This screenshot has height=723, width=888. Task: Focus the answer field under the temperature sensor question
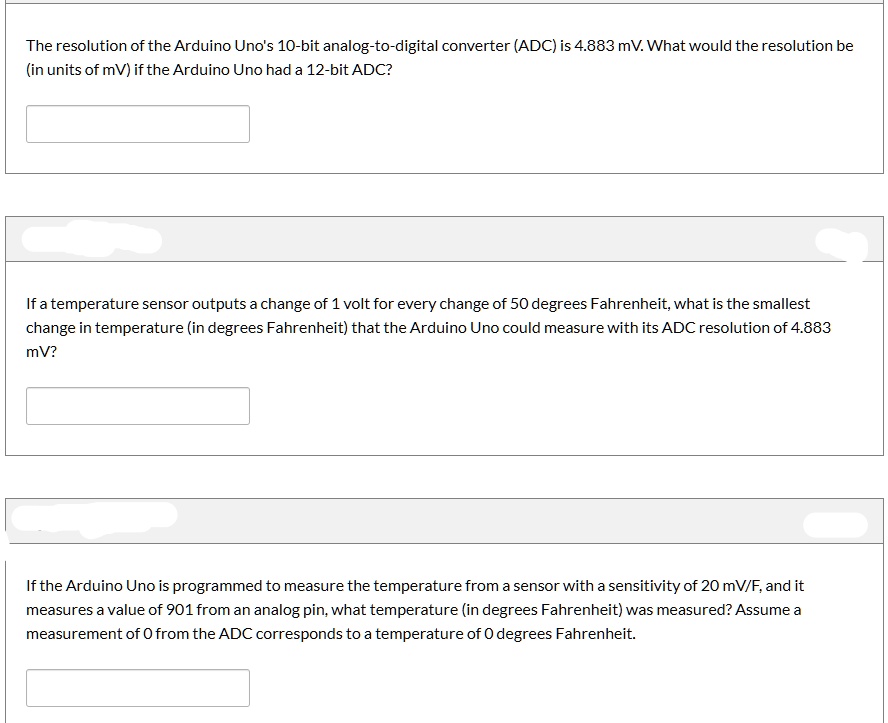(138, 406)
